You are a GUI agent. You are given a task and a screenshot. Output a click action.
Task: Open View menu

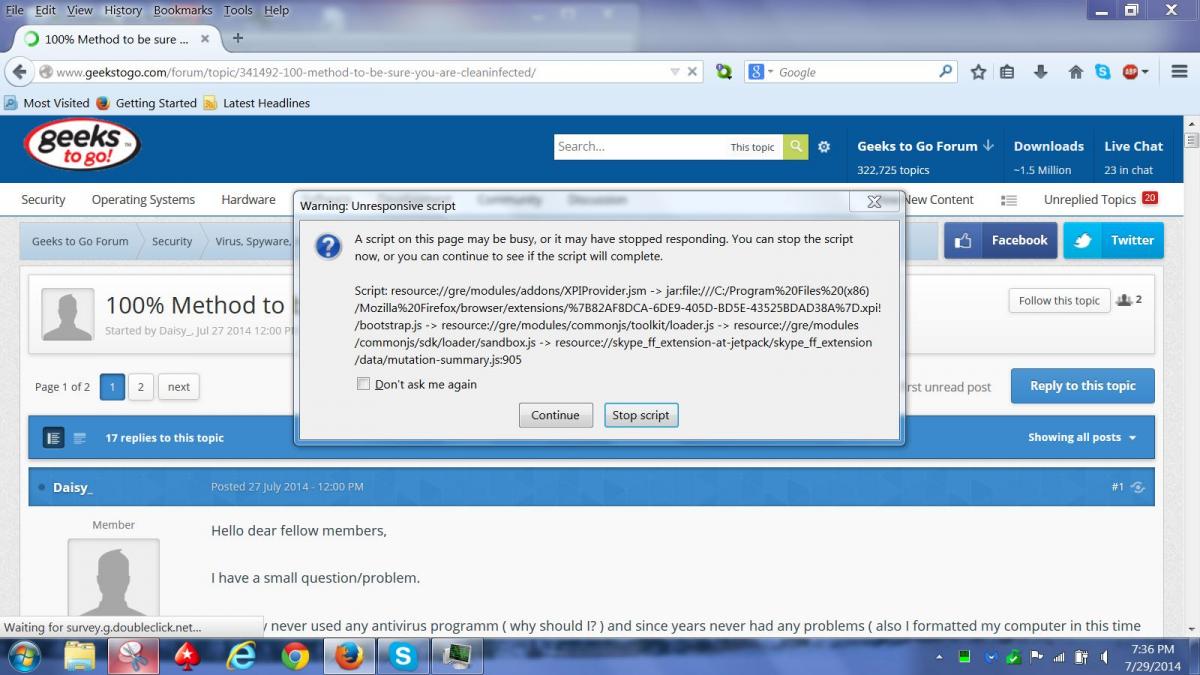point(80,10)
